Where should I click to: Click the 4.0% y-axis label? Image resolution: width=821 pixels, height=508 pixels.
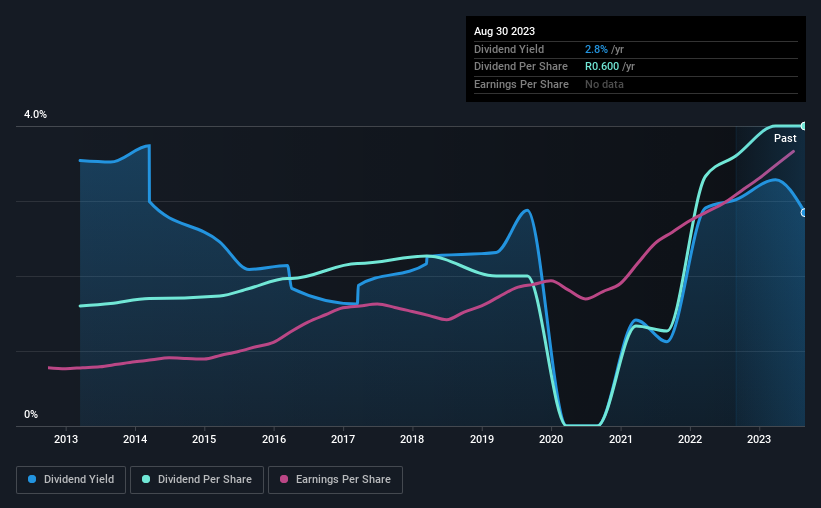pyautogui.click(x=35, y=114)
